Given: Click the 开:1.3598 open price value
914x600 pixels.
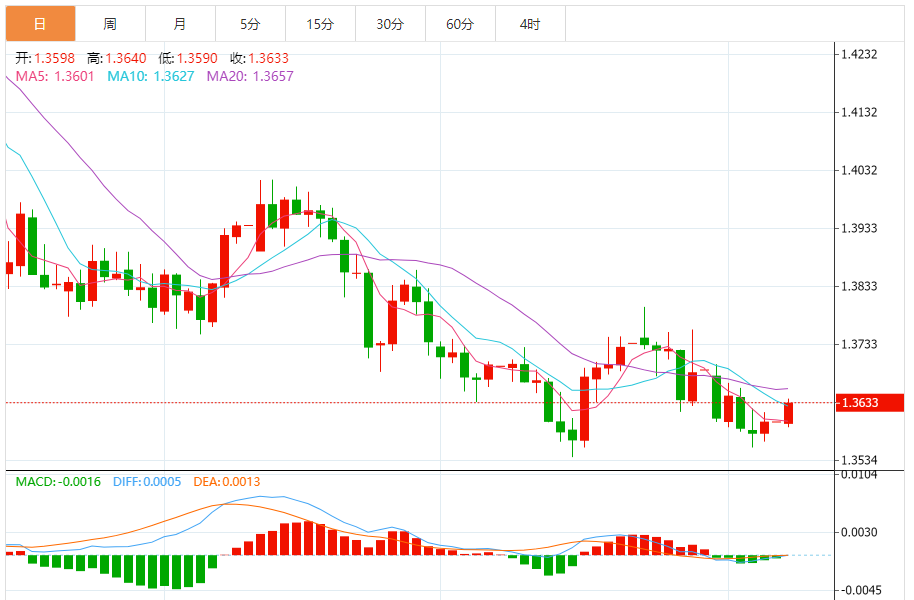Looking at the screenshot, I should point(45,58).
